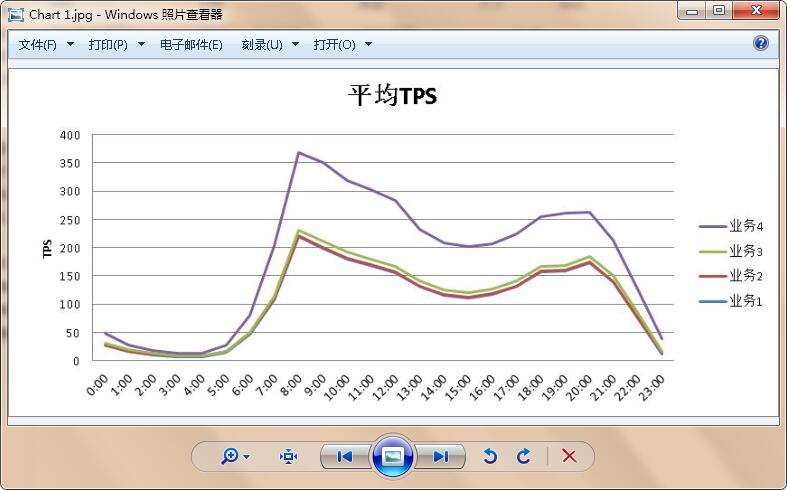Click the chart title 平均TPS
This screenshot has width=787, height=490.
(x=392, y=95)
